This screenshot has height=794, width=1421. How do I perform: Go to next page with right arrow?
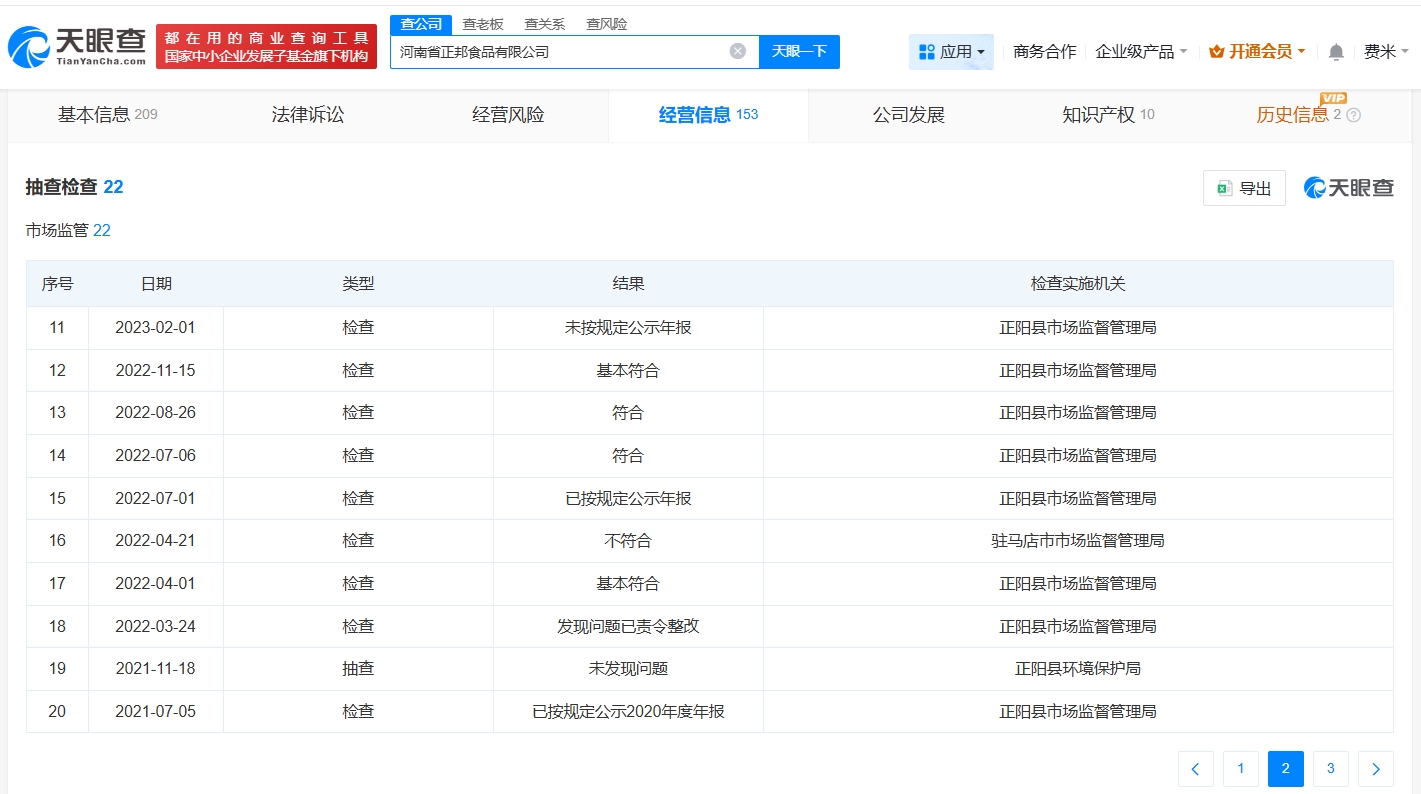1376,769
